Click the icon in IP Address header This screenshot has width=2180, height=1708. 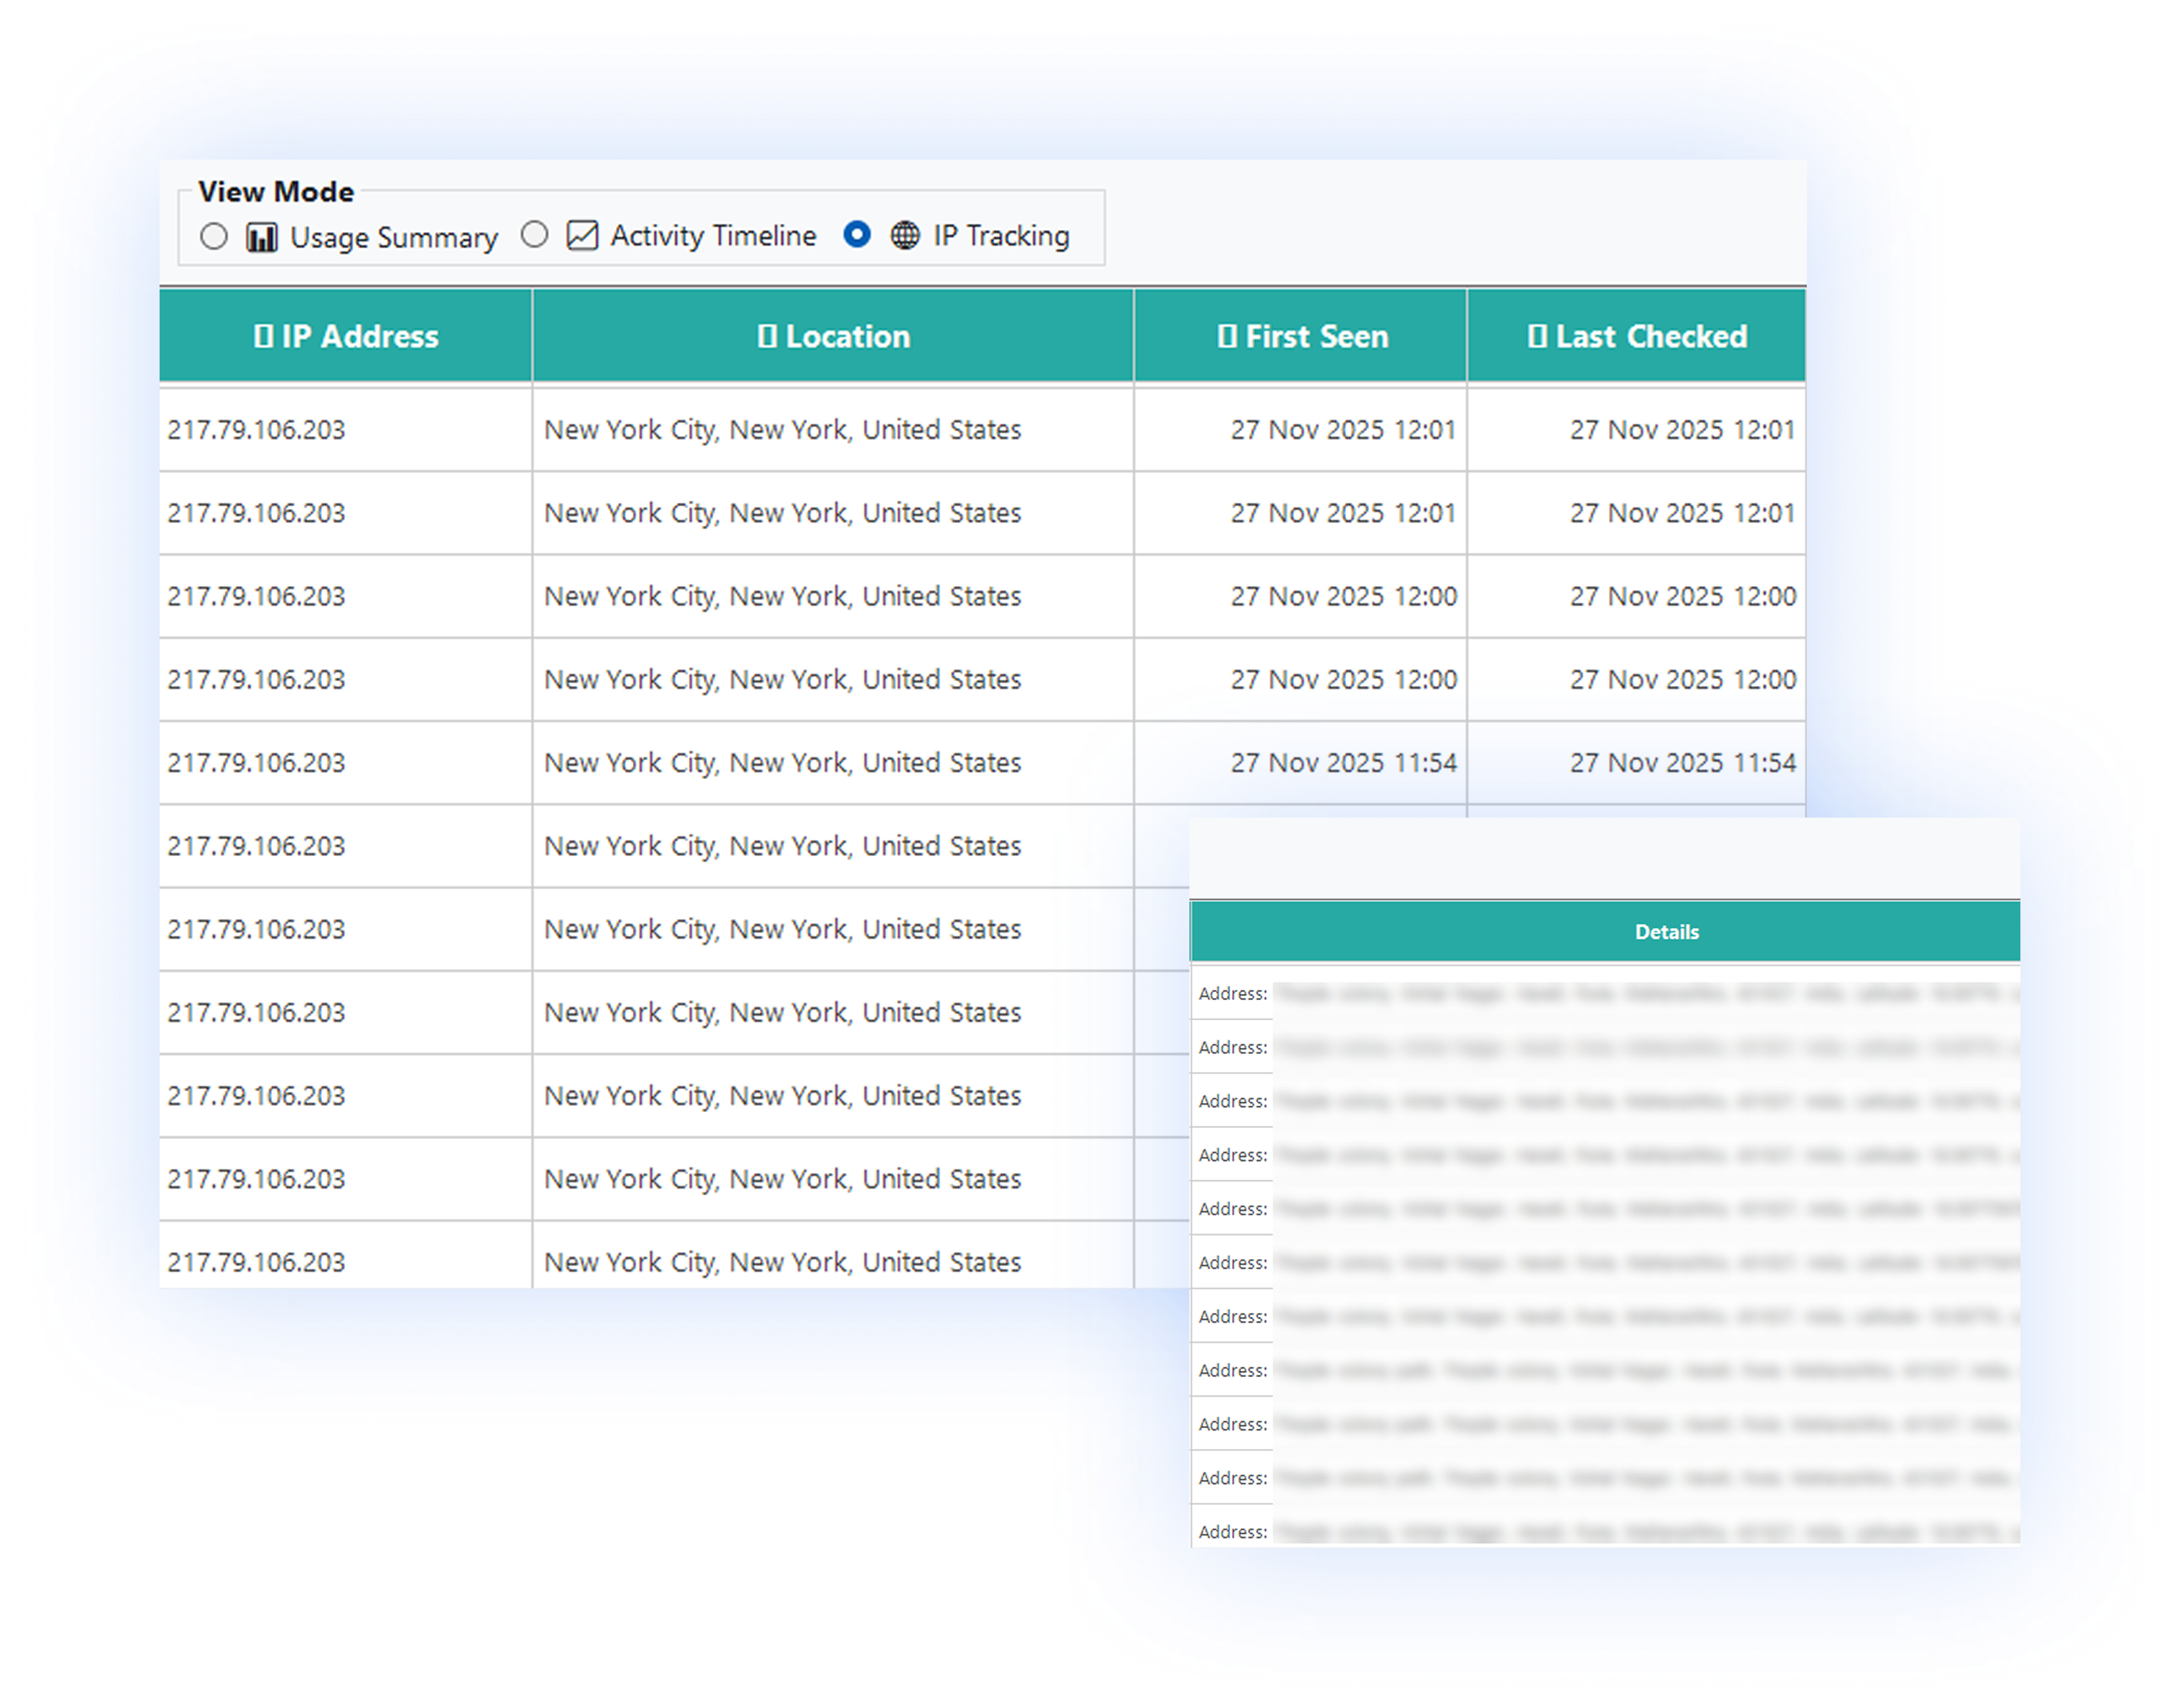(263, 337)
